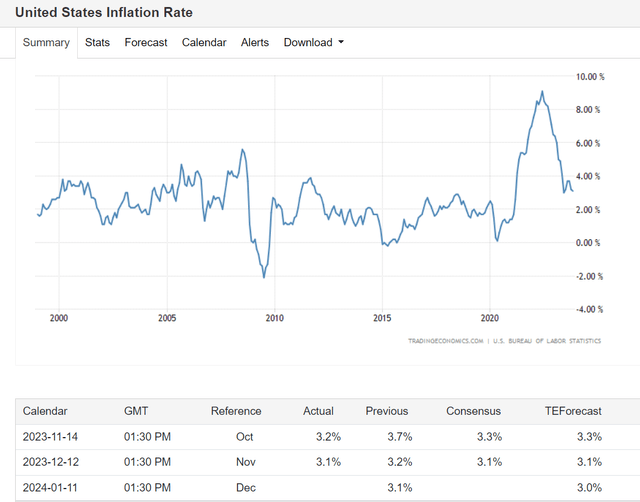Click the TRADINGECONOMICS.COM chart attribution text

pyautogui.click(x=446, y=341)
